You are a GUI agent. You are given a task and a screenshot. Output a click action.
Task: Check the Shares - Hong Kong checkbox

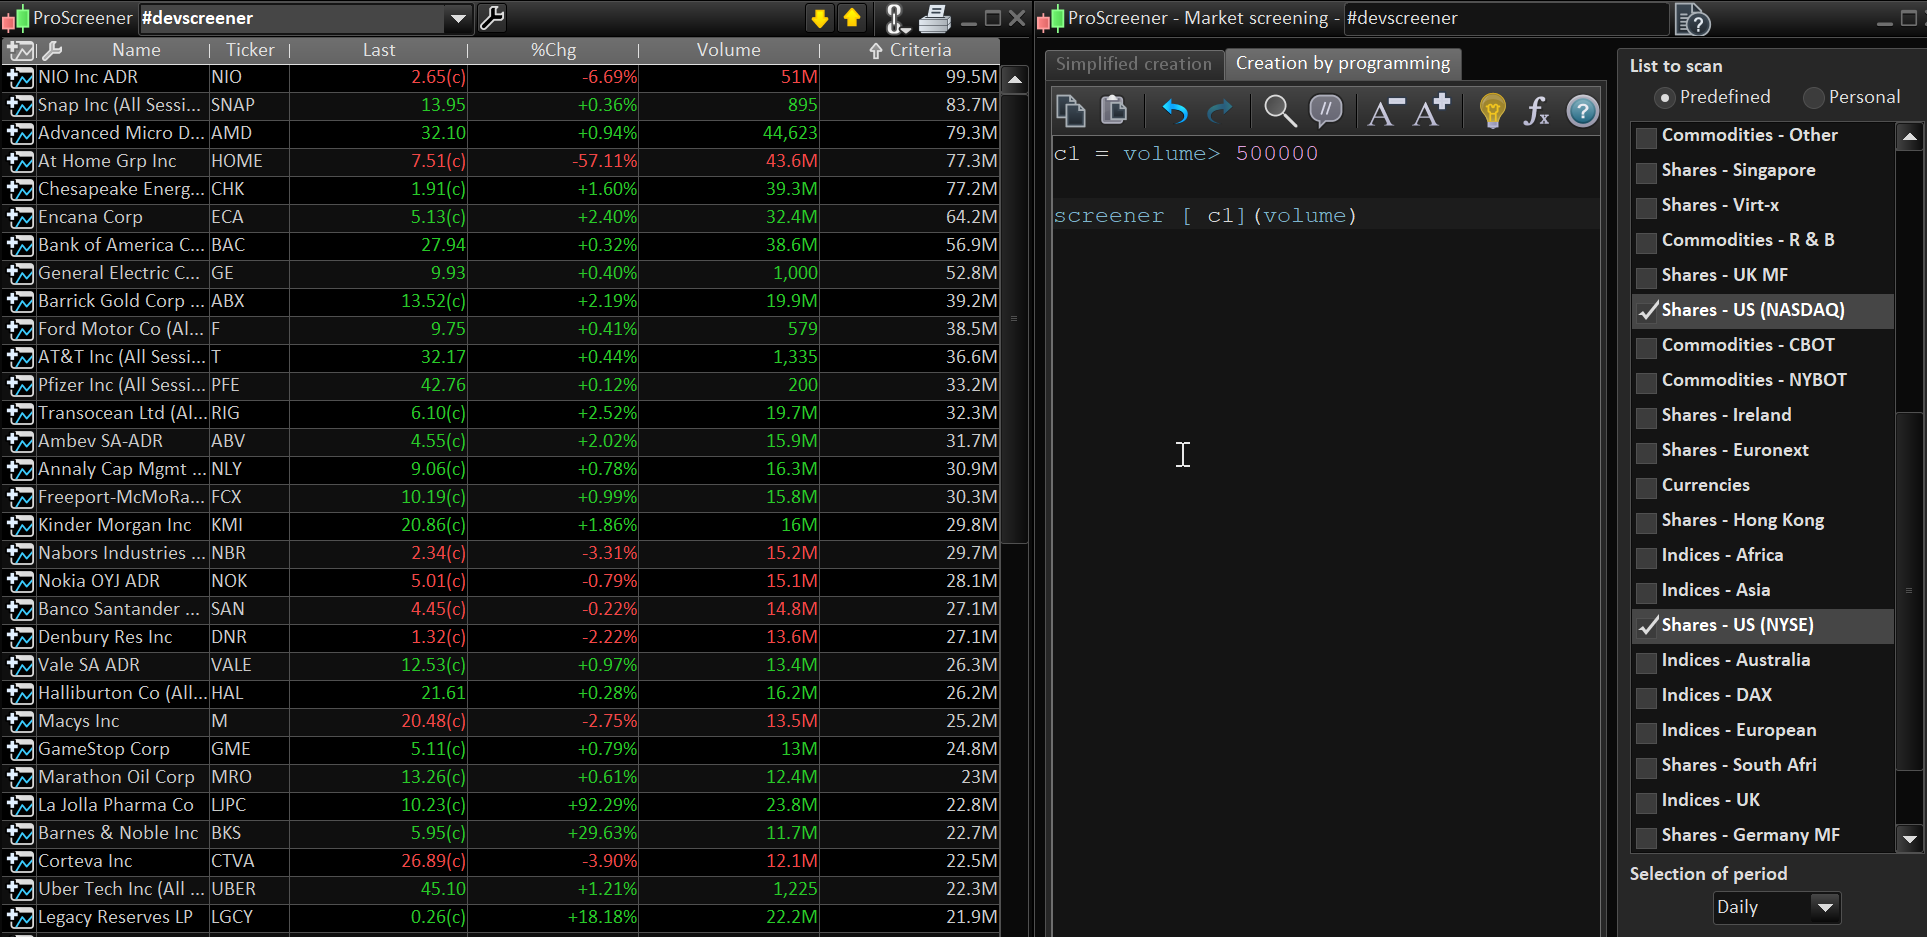(1646, 523)
